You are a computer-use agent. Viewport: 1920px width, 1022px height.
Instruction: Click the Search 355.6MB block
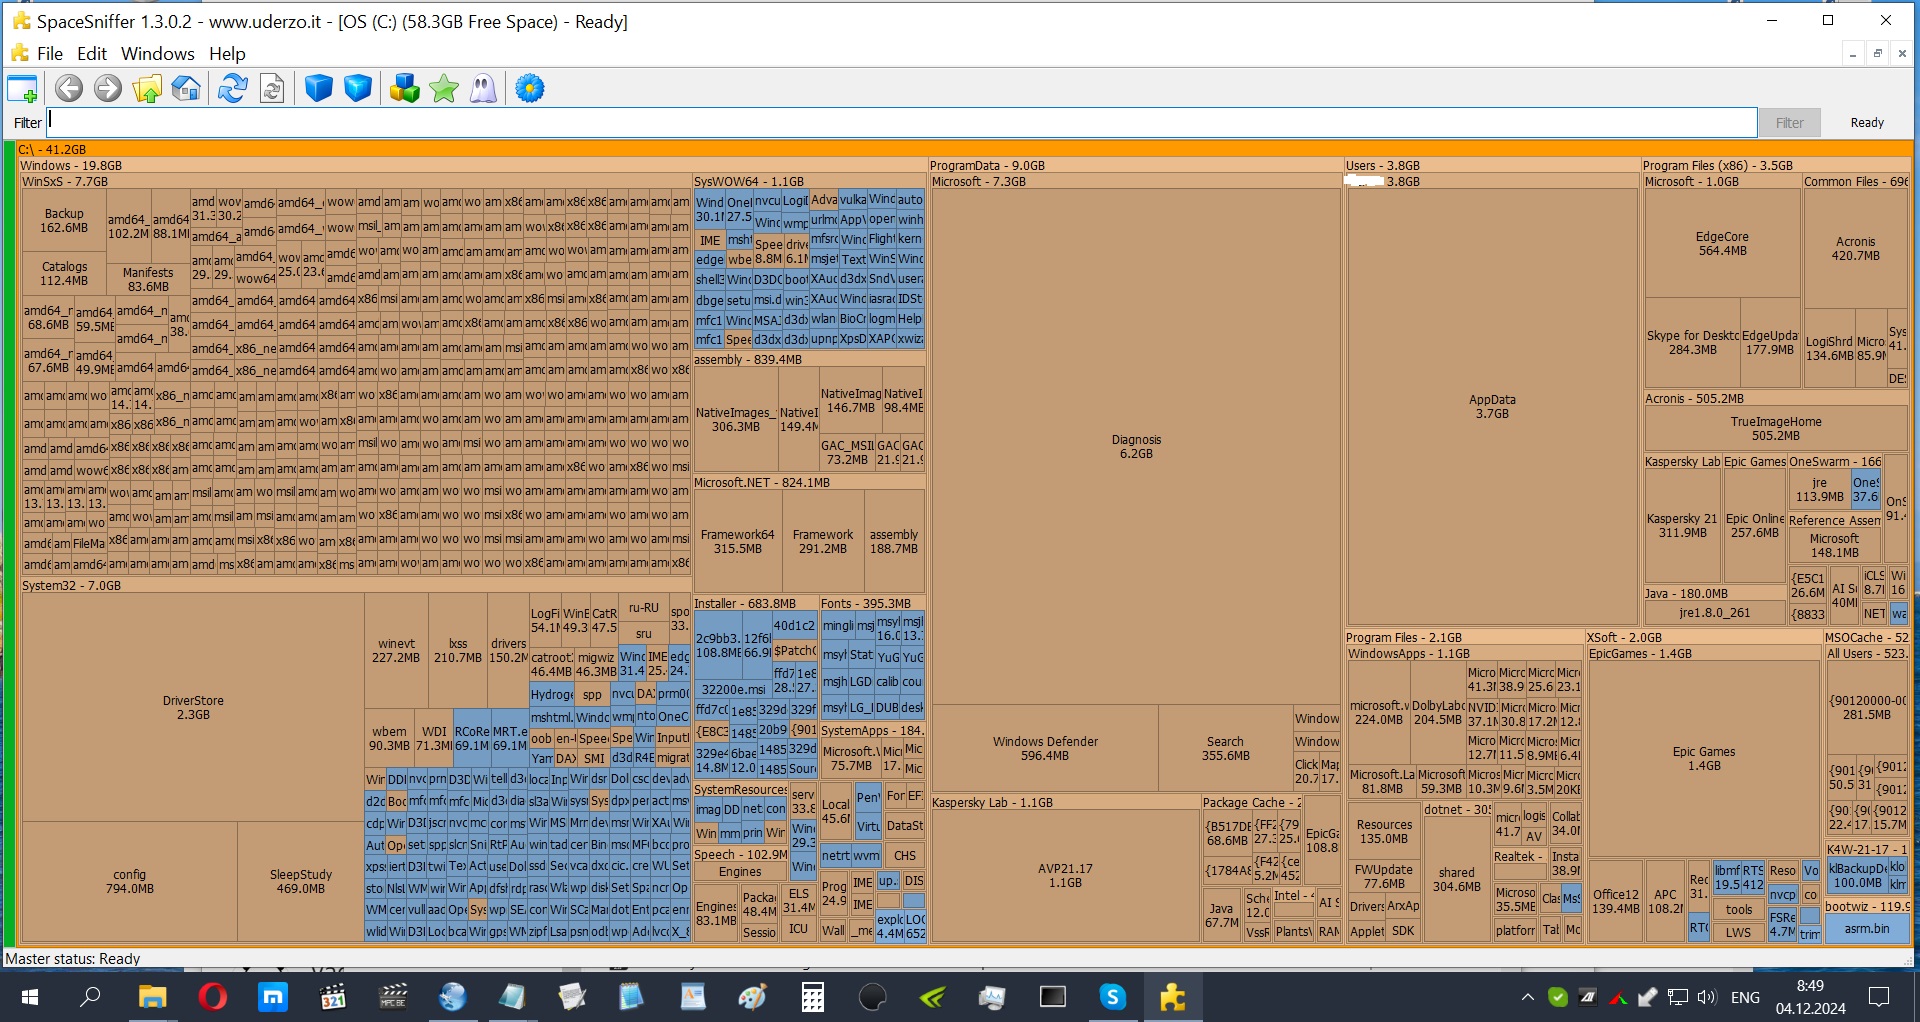pyautogui.click(x=1225, y=749)
